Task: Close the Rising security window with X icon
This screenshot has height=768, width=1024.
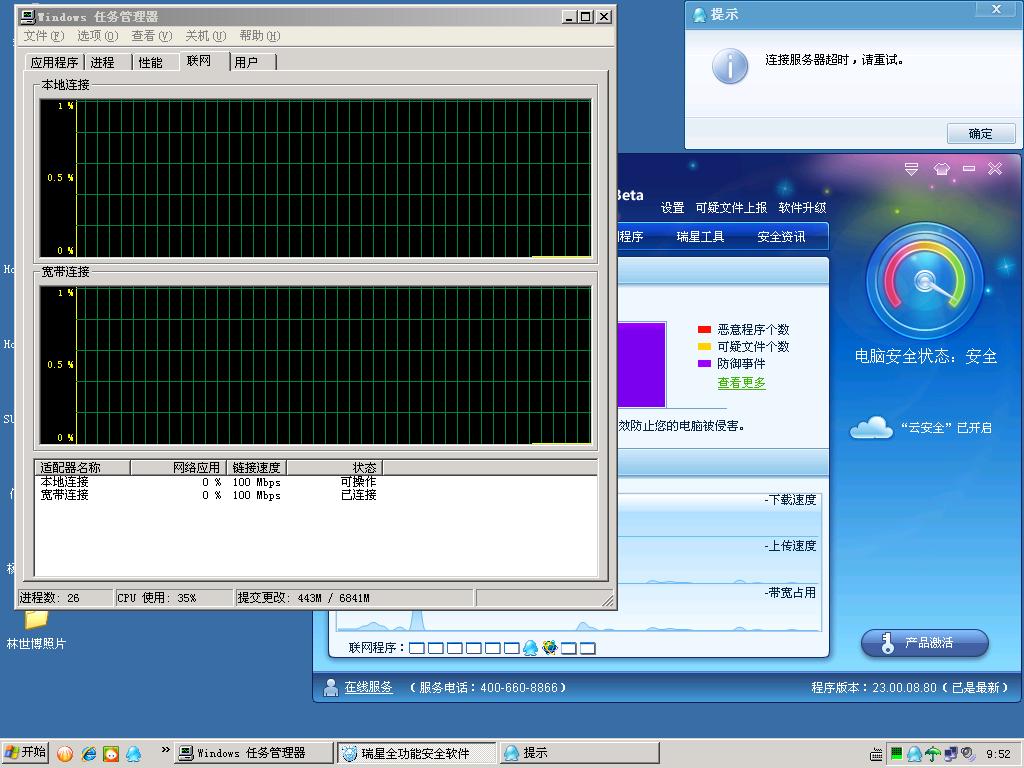Action: (x=995, y=168)
